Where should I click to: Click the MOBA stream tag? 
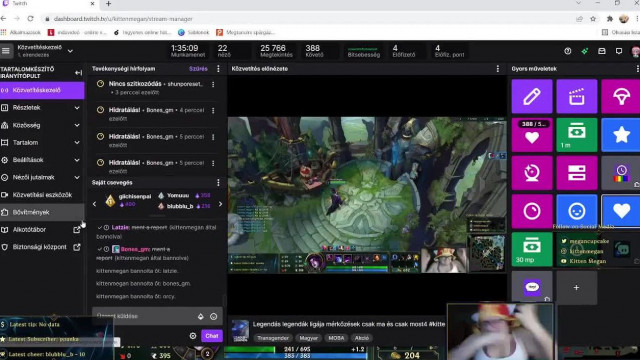point(336,338)
